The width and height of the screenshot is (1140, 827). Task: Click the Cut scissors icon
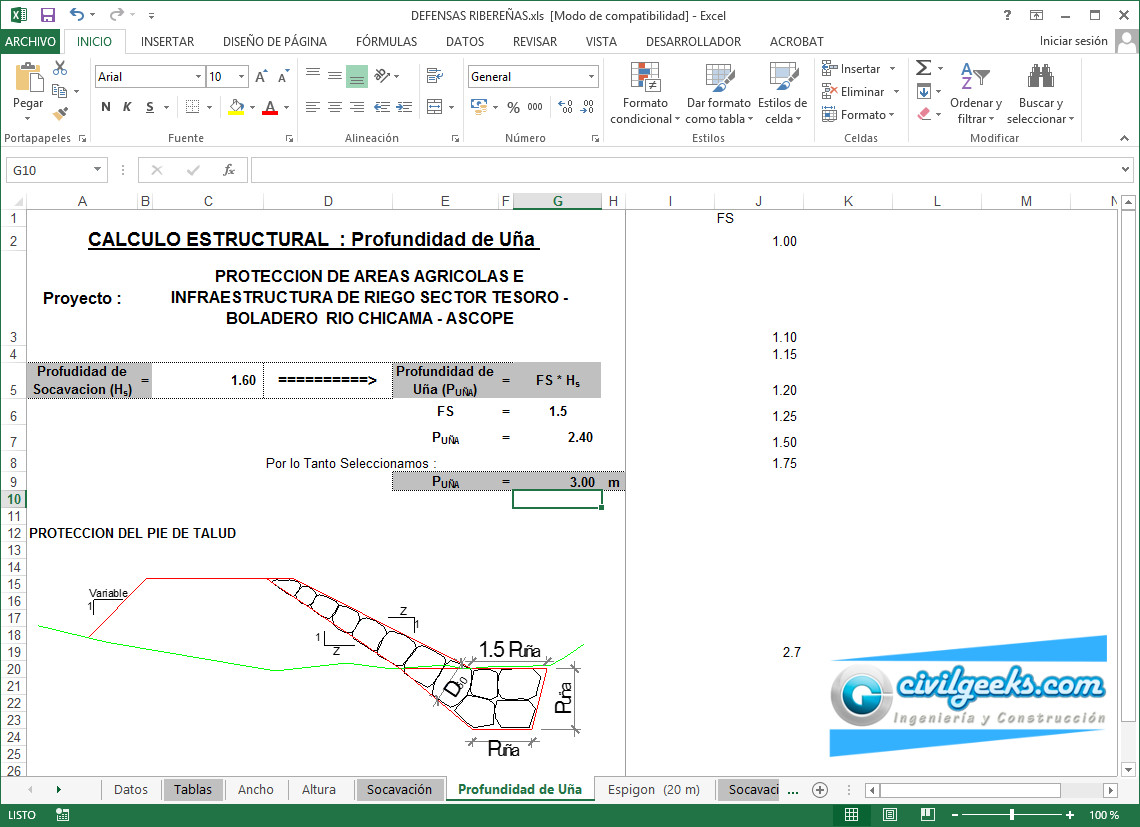coord(60,68)
